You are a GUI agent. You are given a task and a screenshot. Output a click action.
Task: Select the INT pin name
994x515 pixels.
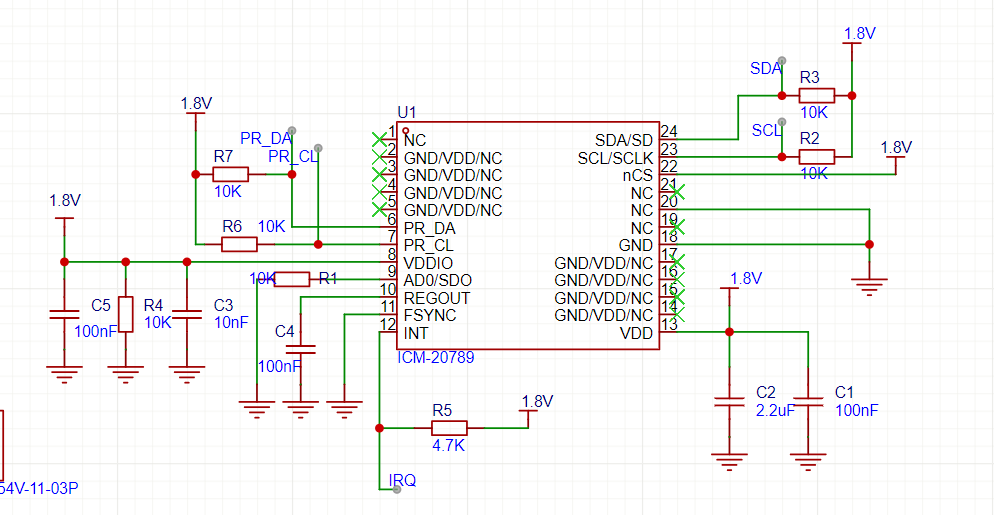click(x=415, y=333)
